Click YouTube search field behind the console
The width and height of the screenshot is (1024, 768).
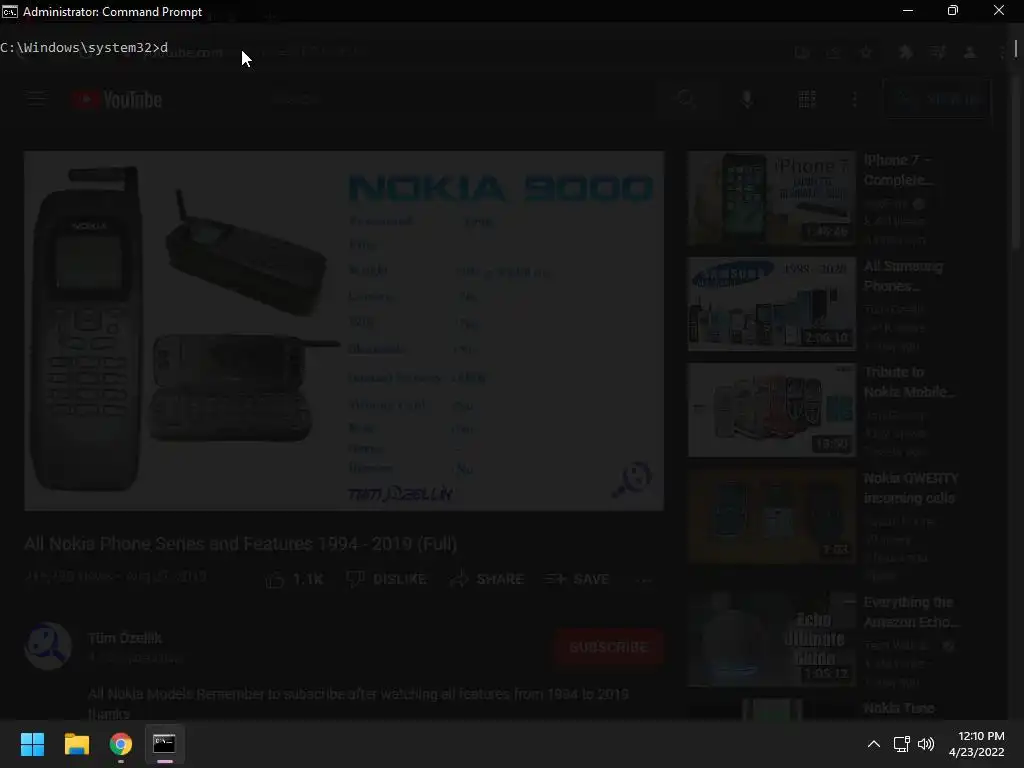(460, 99)
